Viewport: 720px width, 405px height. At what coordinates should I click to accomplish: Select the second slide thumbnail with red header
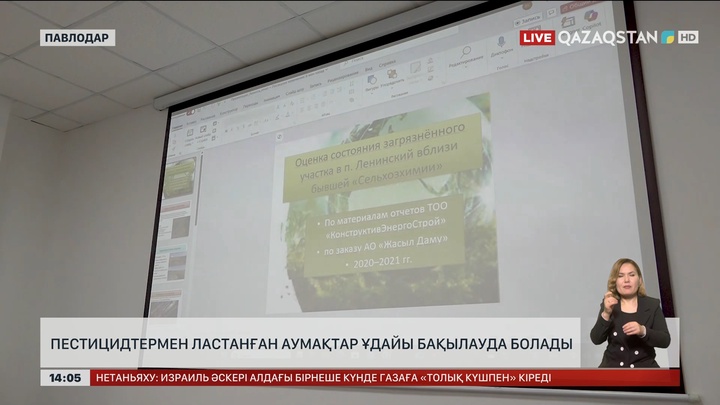175,221
